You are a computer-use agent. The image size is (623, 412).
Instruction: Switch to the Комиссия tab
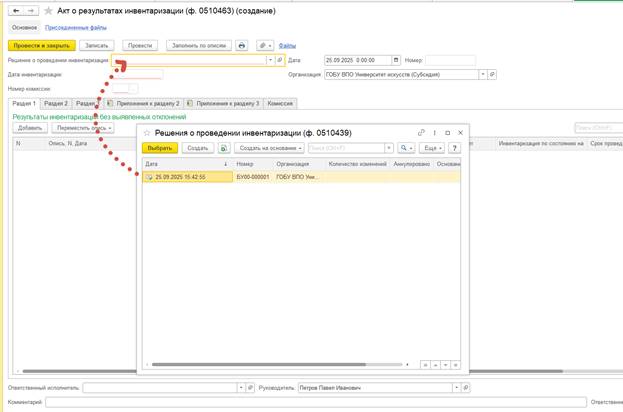pyautogui.click(x=280, y=104)
